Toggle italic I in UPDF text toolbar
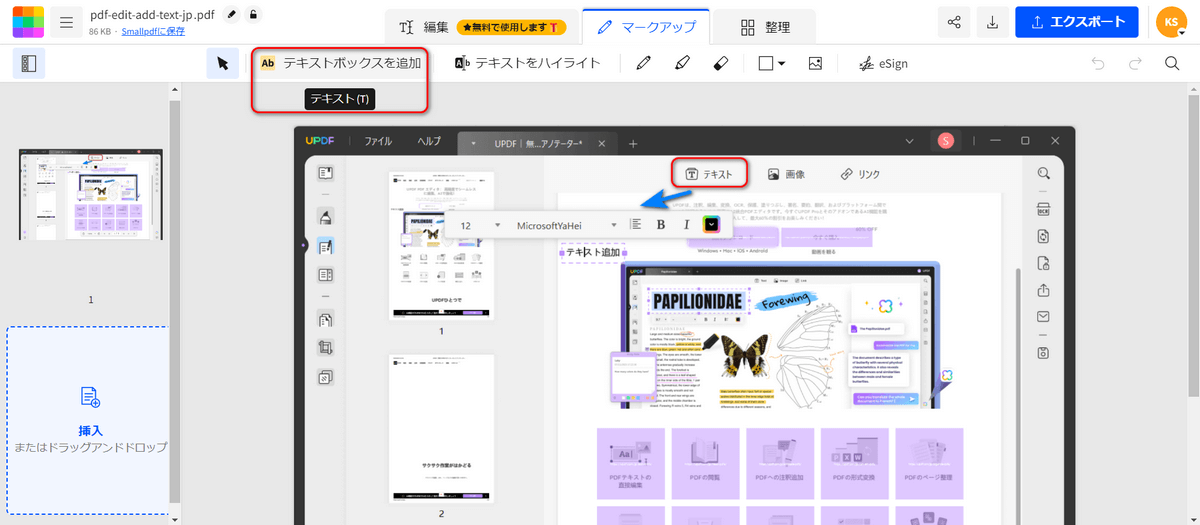1200x525 pixels. pos(686,225)
